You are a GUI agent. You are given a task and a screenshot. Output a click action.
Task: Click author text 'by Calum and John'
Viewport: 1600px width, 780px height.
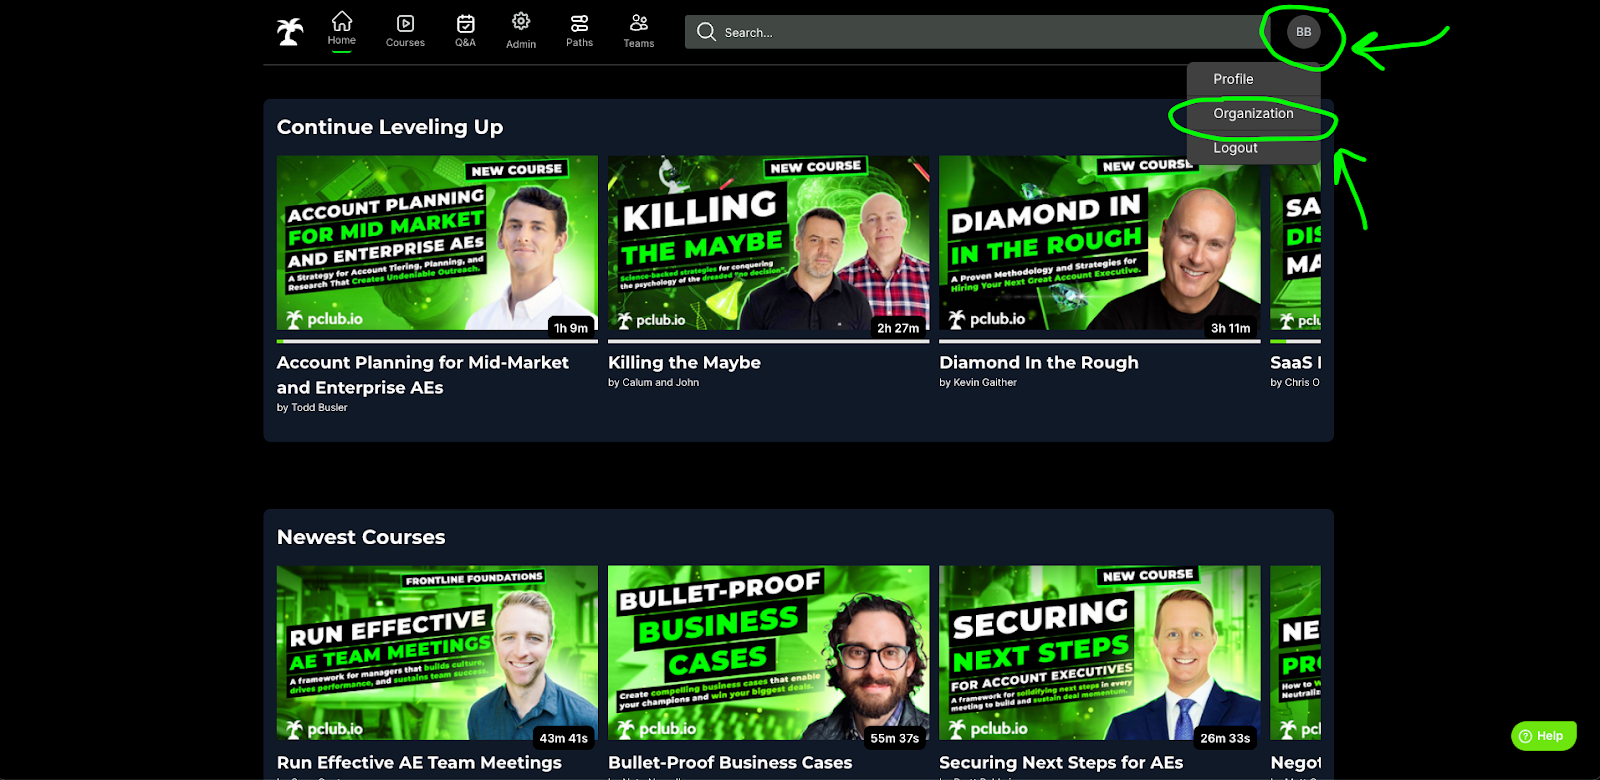(x=654, y=382)
